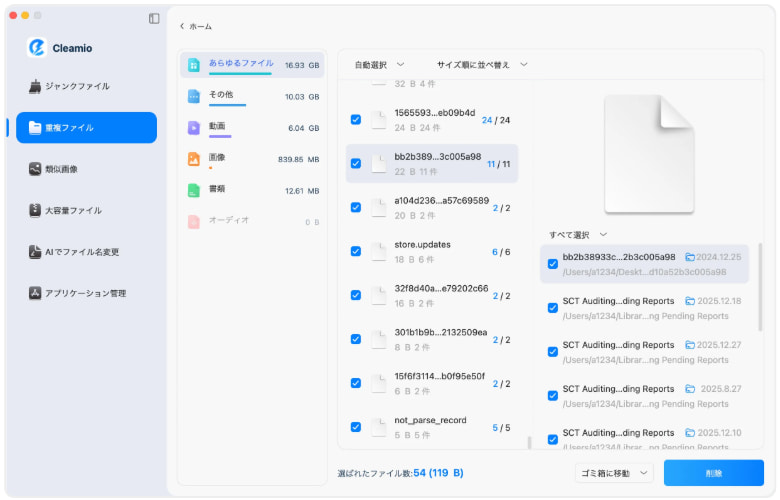The width and height of the screenshot is (780, 500).
Task: Uncheck the 301b1b9b...2132509ea checkbox
Action: point(356,339)
